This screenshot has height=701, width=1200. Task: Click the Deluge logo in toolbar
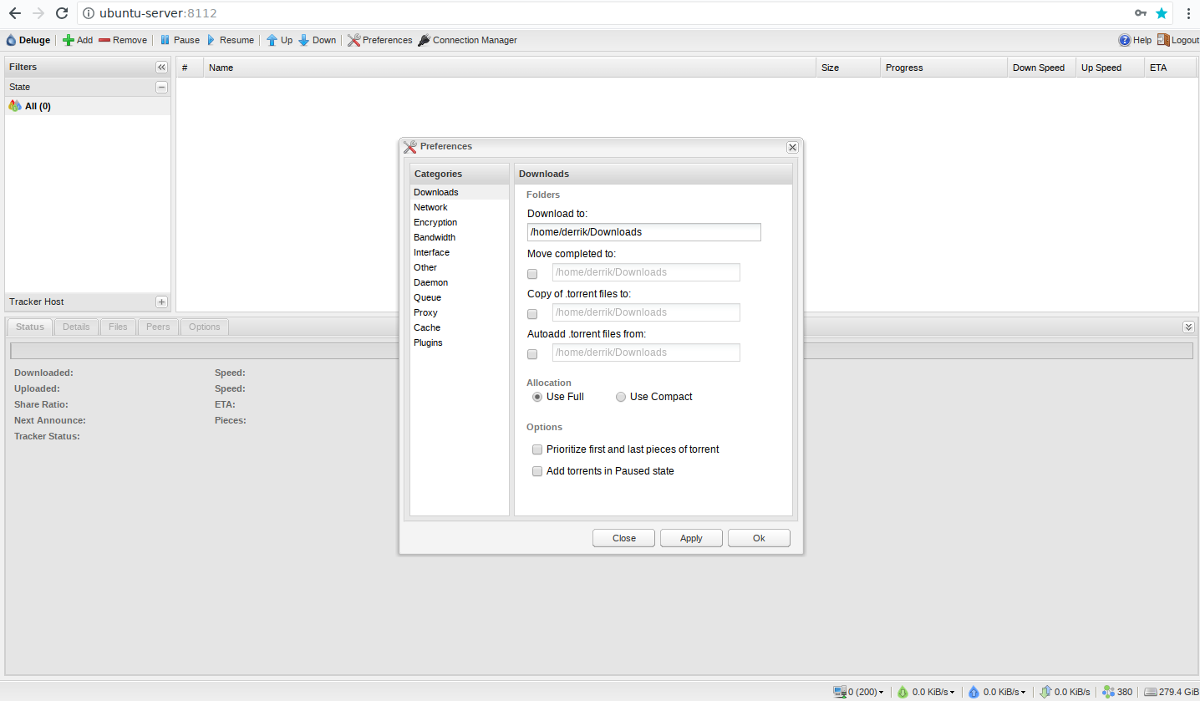28,40
